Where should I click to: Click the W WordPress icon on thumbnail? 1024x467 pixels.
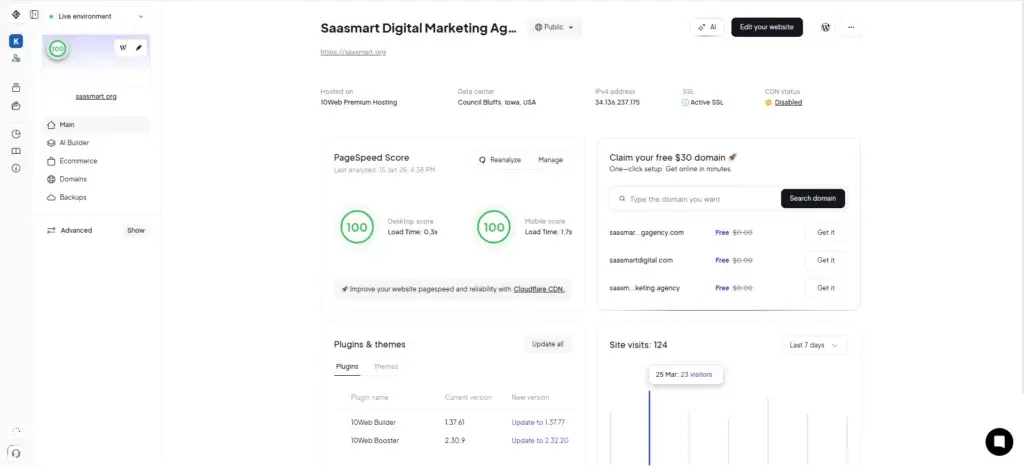[123, 48]
